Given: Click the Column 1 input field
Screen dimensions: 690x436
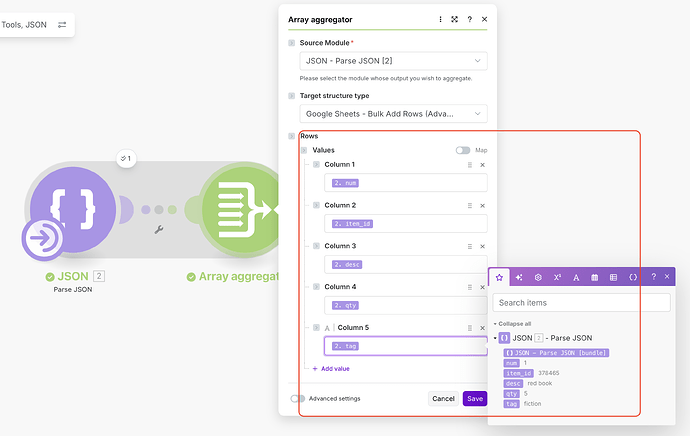Looking at the screenshot, I should [x=406, y=183].
